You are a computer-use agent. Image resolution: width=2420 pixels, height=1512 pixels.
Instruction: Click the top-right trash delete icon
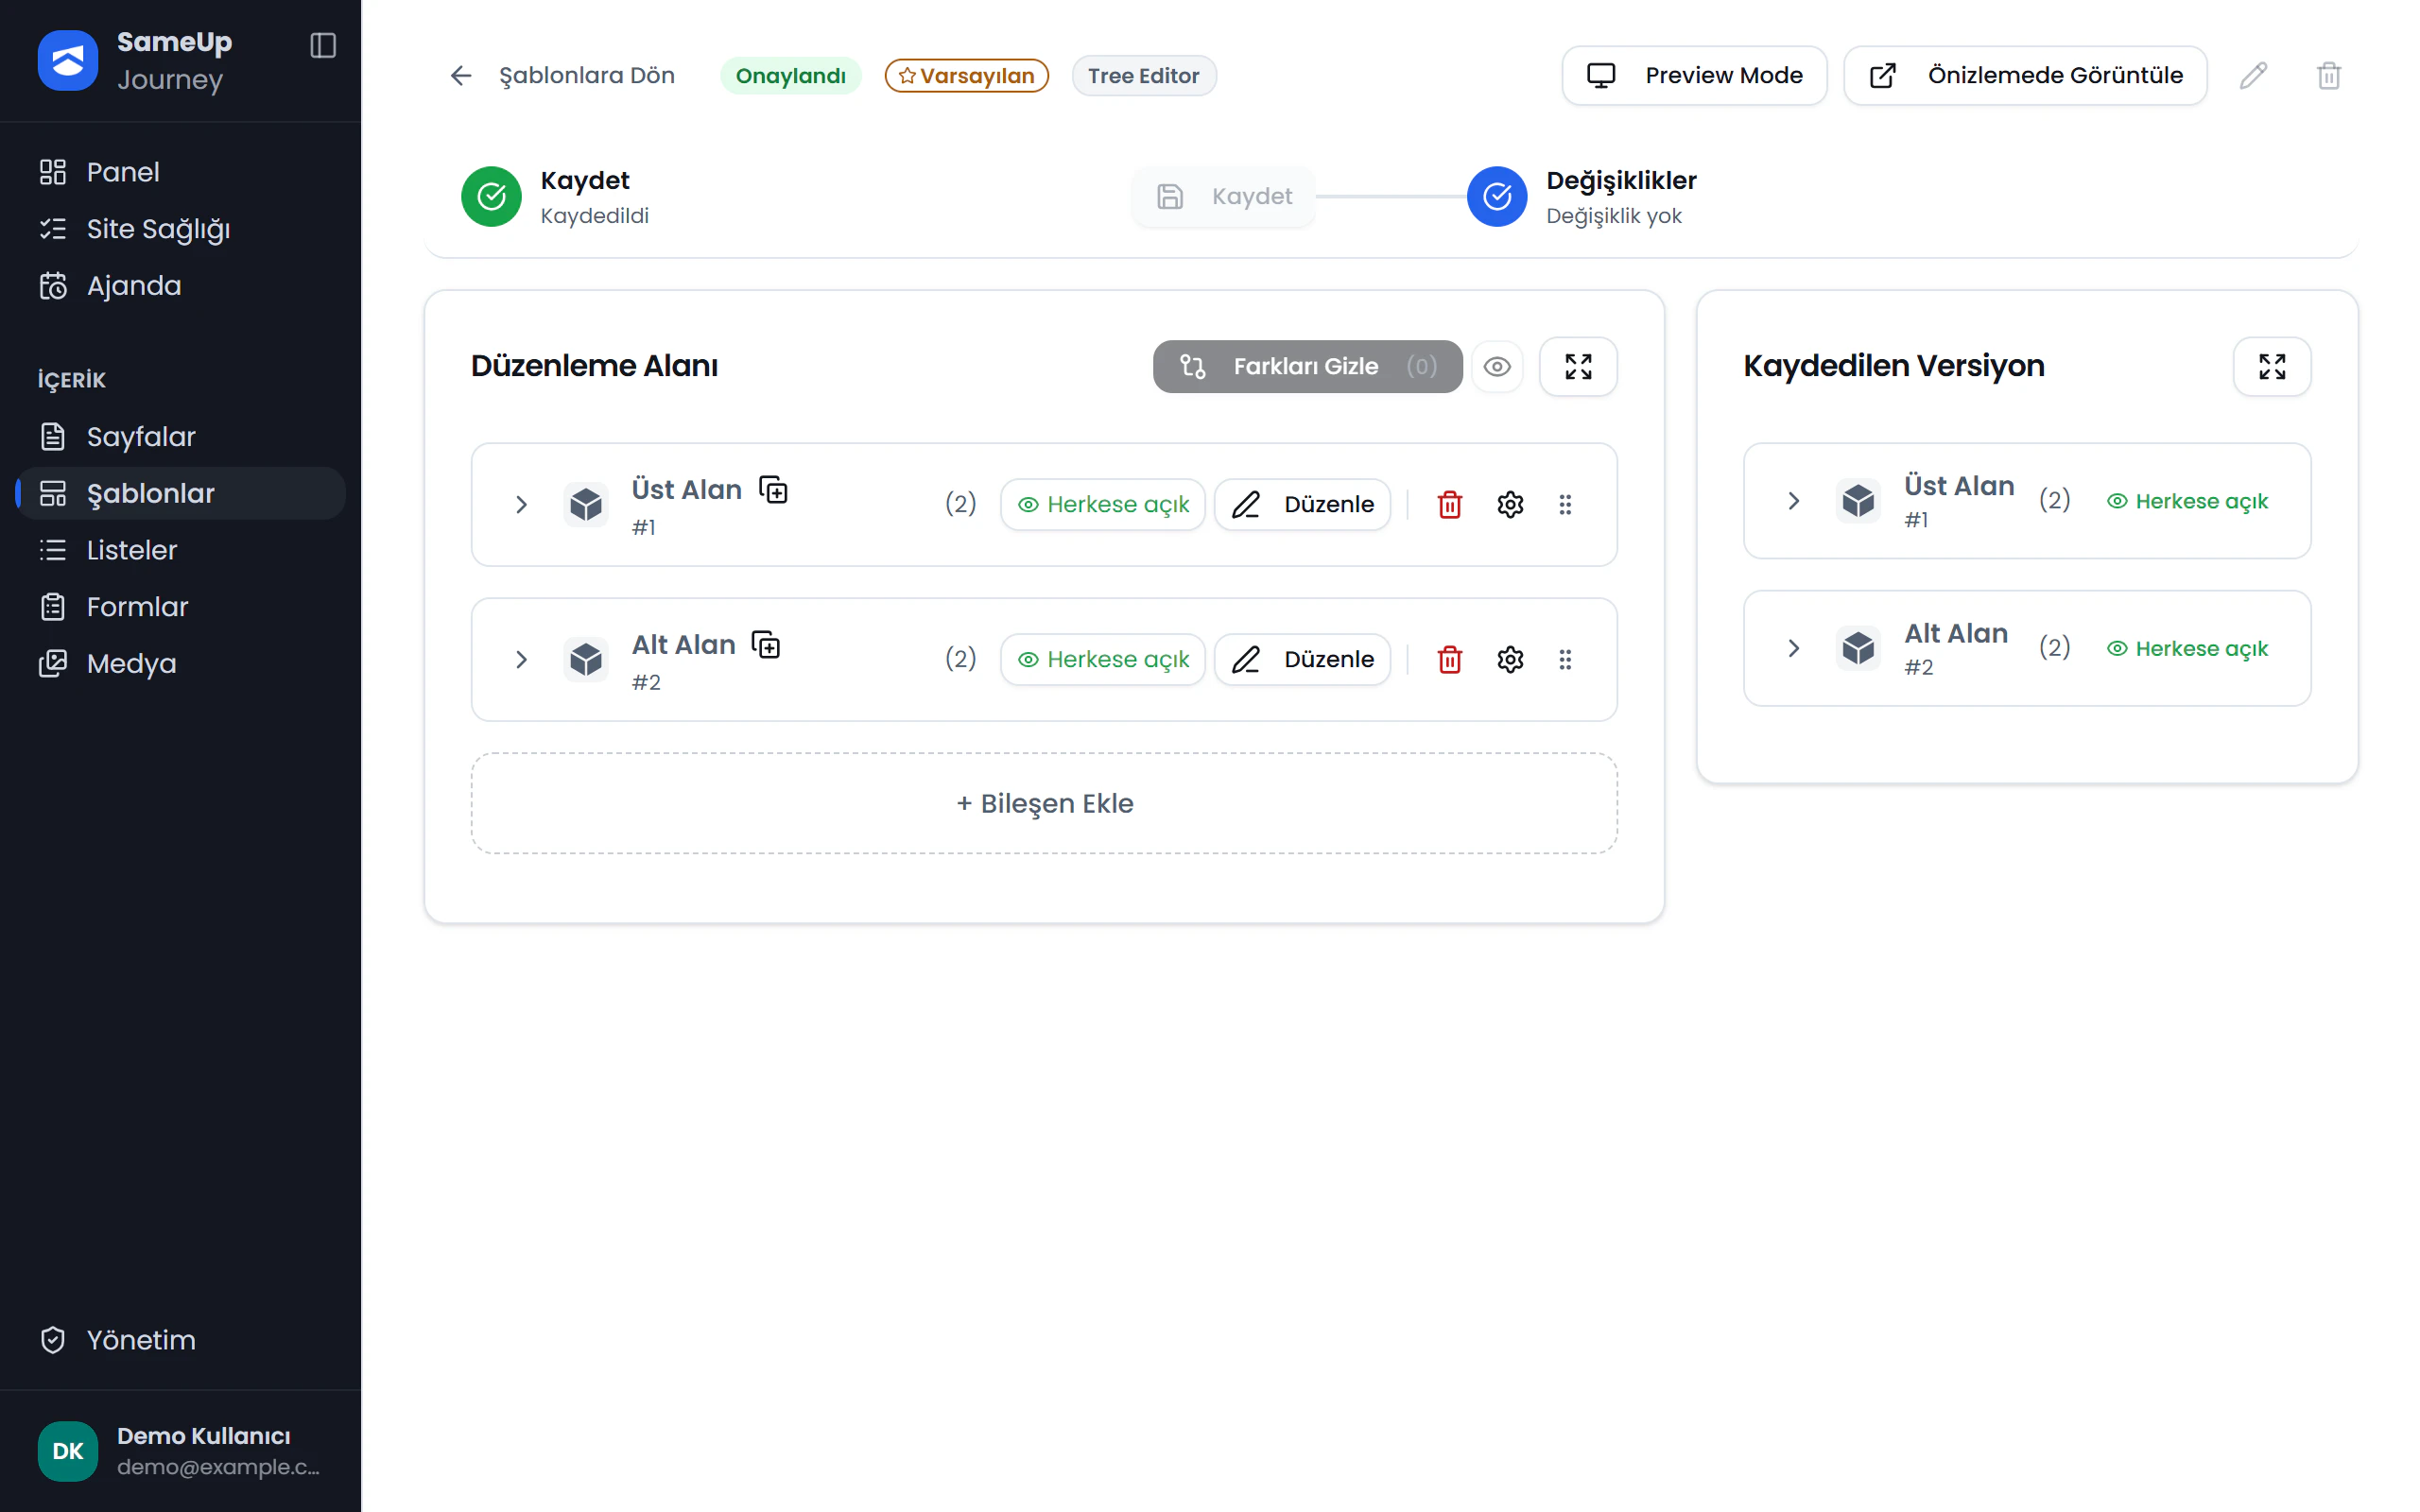coord(2329,75)
